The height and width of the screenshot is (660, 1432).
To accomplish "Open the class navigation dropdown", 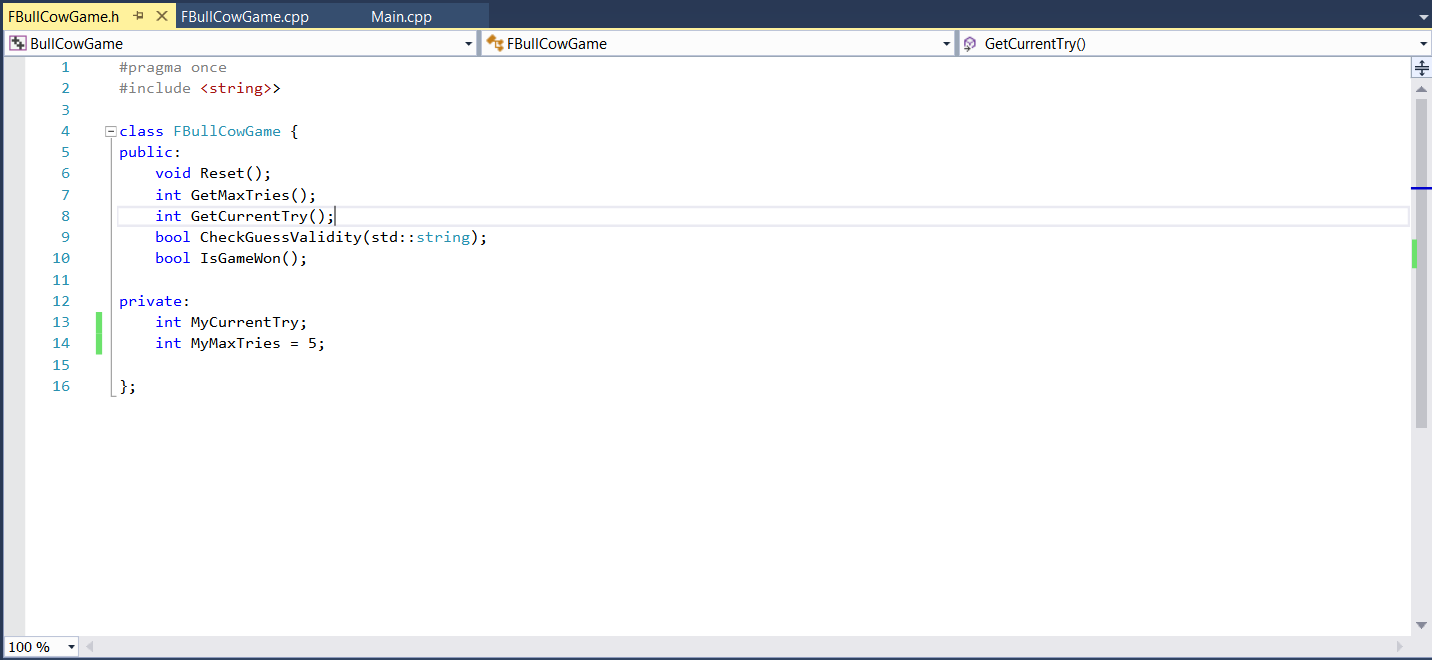I will click(945, 43).
